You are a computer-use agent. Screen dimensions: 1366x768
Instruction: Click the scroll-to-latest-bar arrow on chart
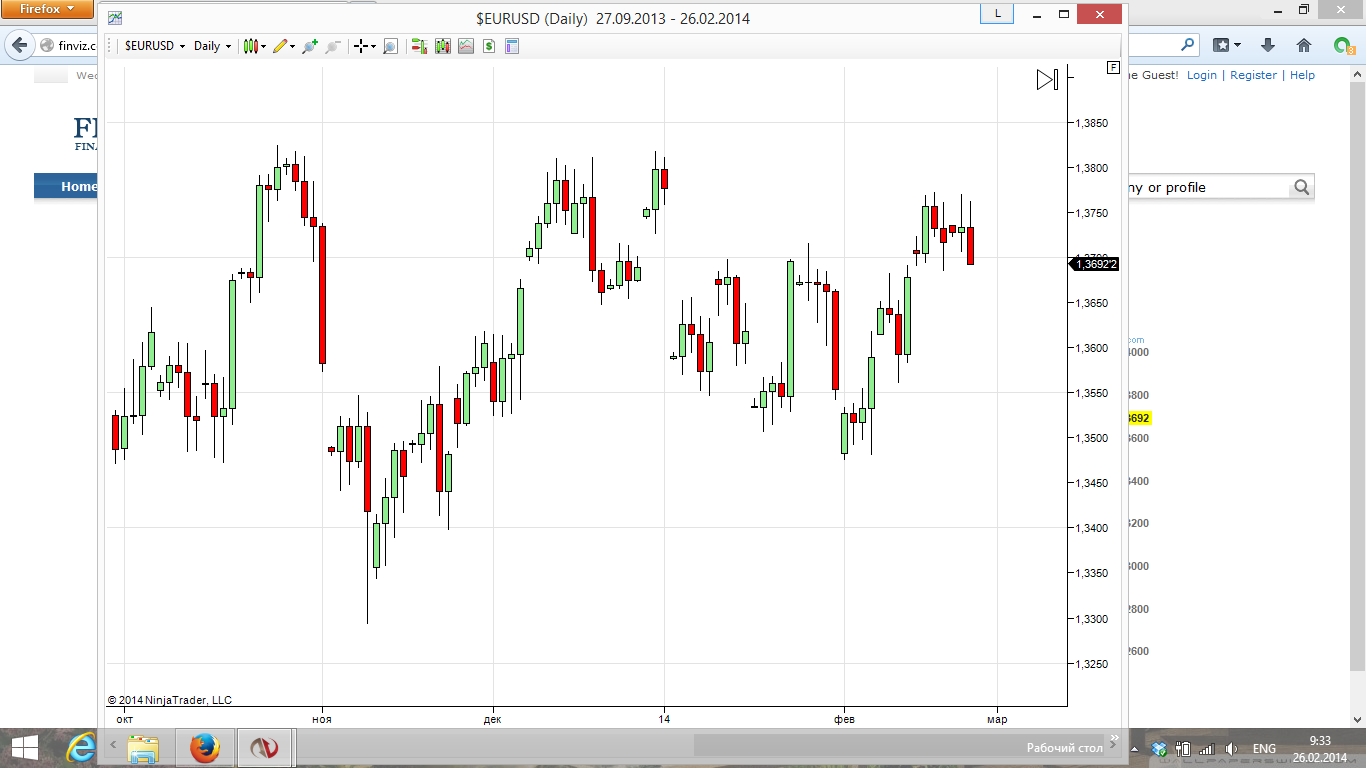[x=1047, y=80]
